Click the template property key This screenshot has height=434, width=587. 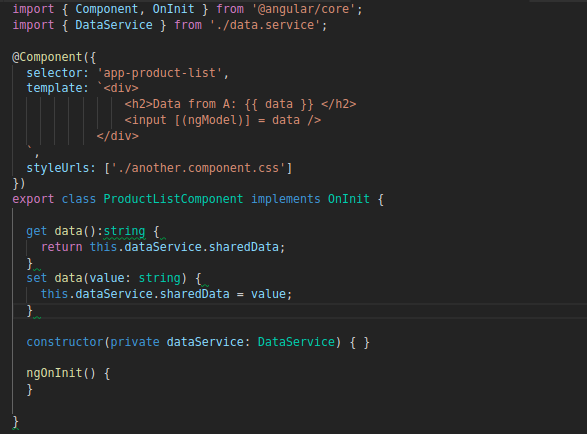pyautogui.click(x=54, y=88)
